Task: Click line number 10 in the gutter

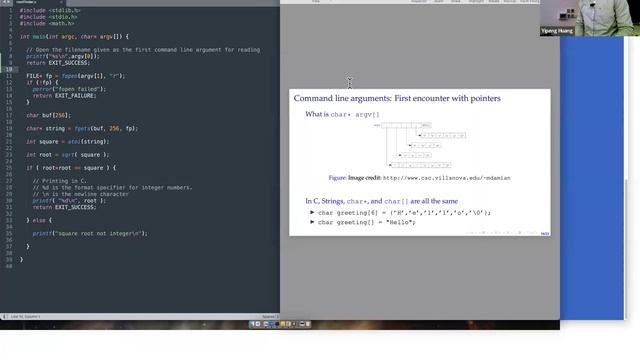Action: [9, 69]
